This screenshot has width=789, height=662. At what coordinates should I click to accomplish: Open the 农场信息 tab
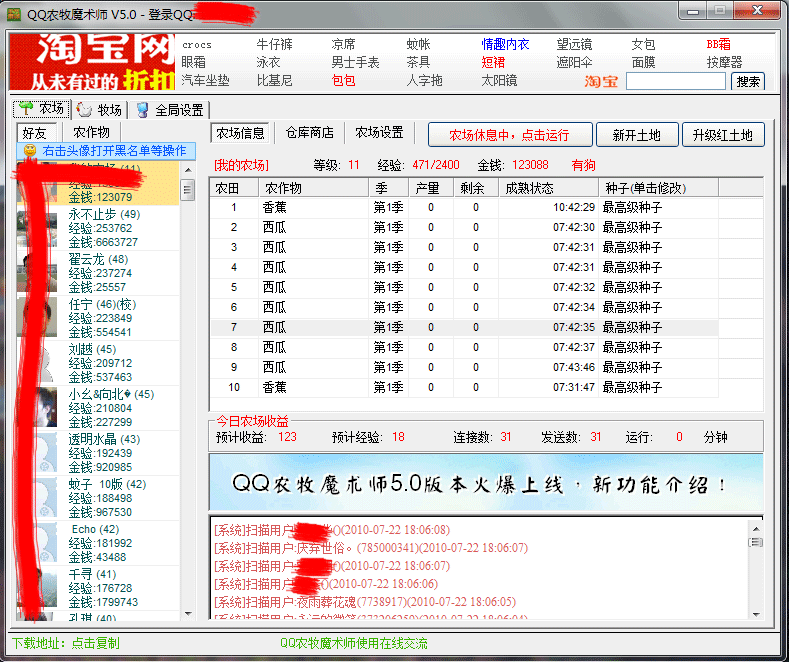click(240, 133)
